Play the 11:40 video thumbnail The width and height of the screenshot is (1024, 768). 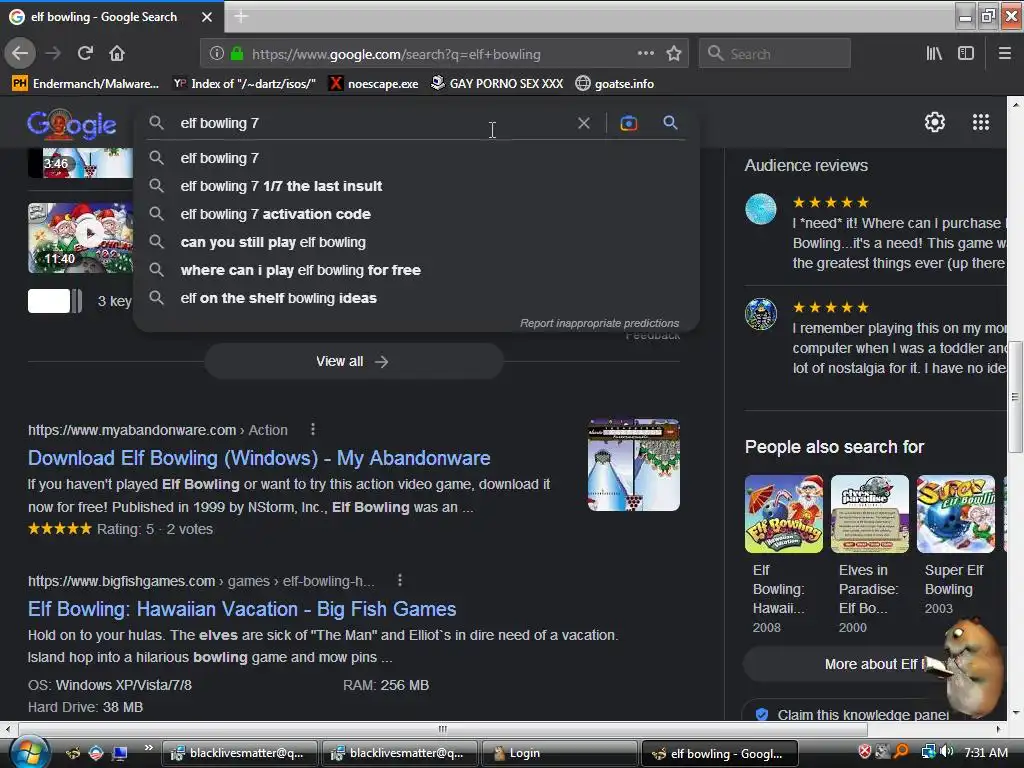[x=80, y=238]
